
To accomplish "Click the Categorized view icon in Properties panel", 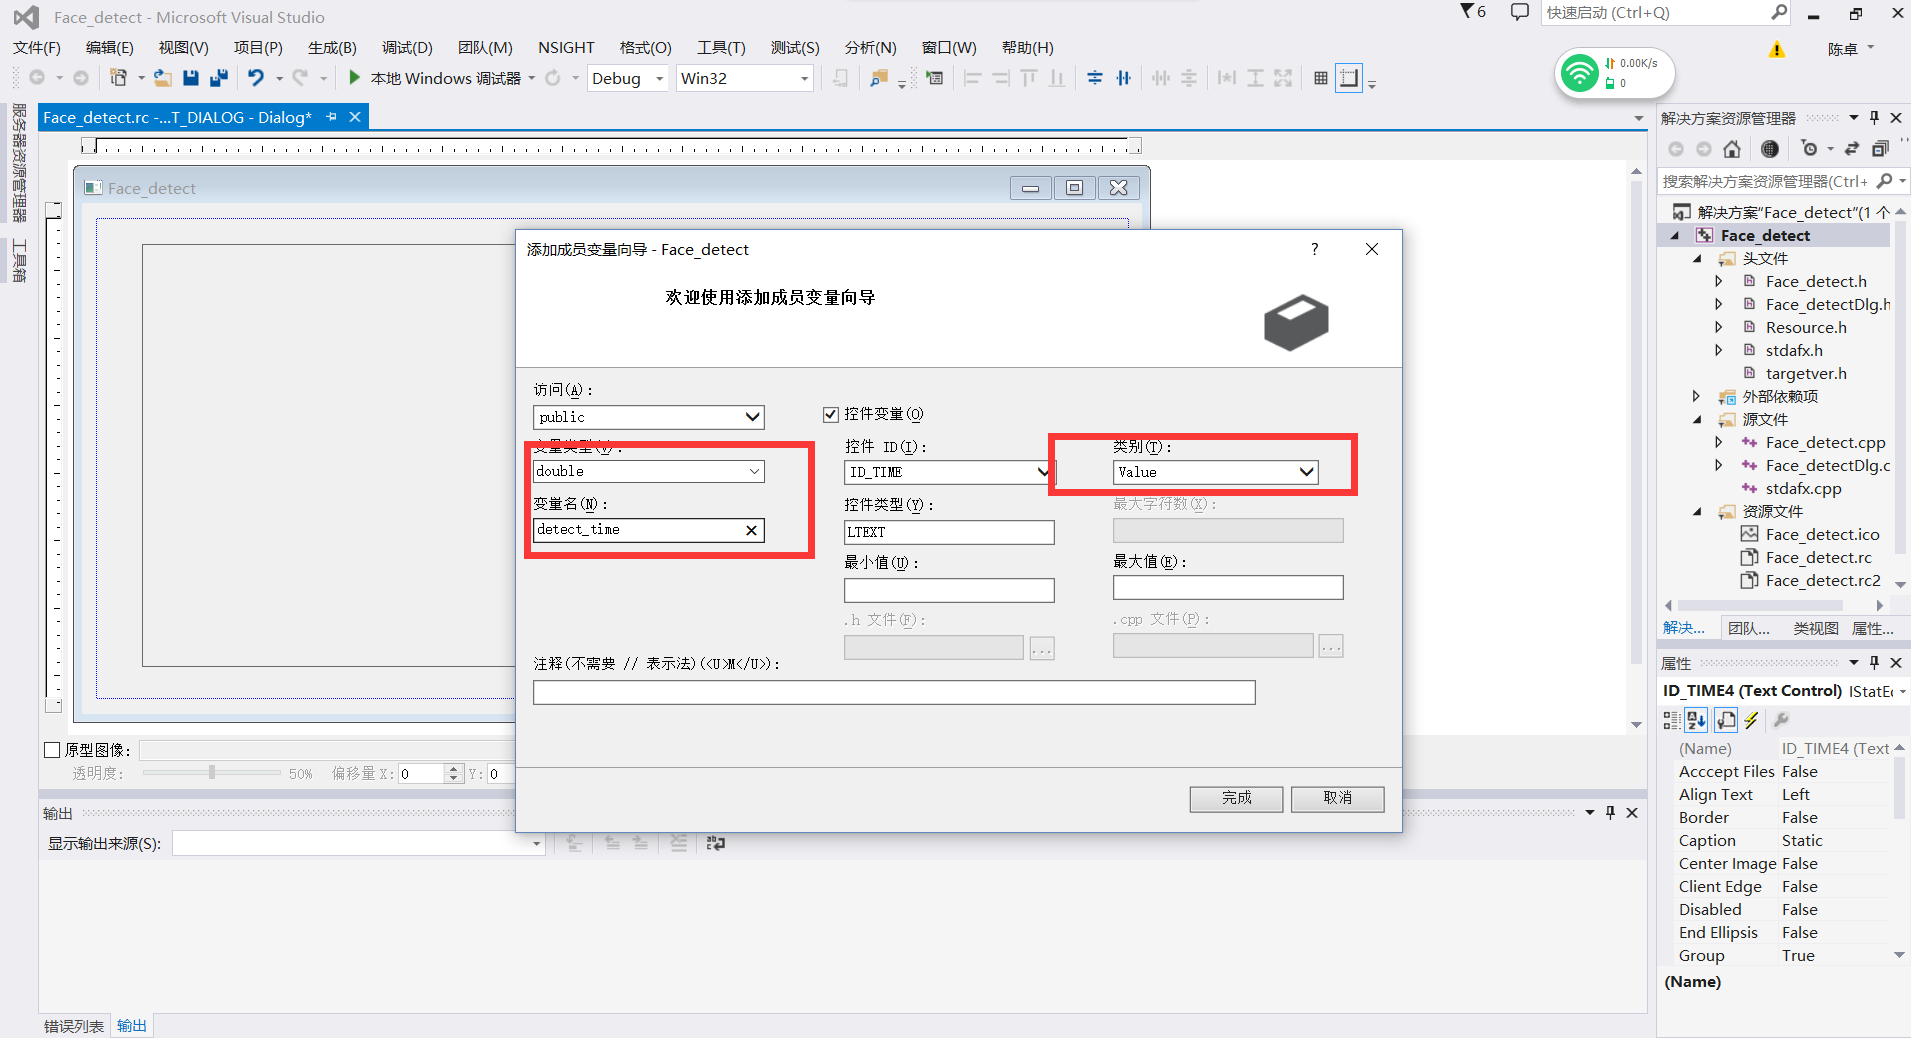I will 1671,720.
